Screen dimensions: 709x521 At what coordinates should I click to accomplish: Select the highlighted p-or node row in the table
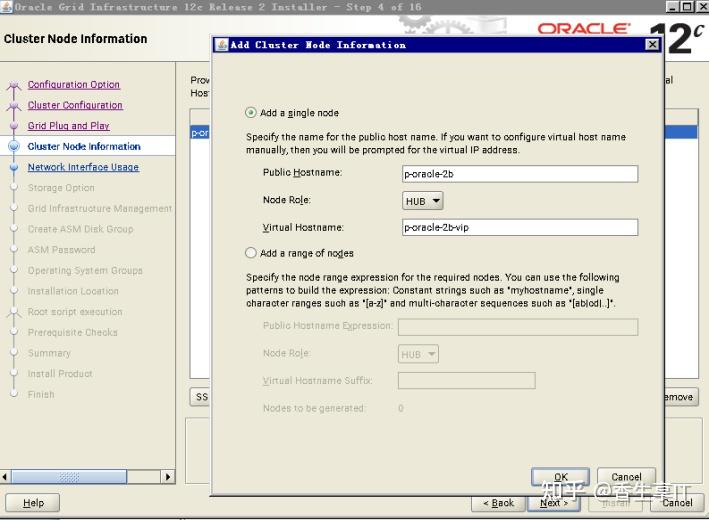click(199, 133)
